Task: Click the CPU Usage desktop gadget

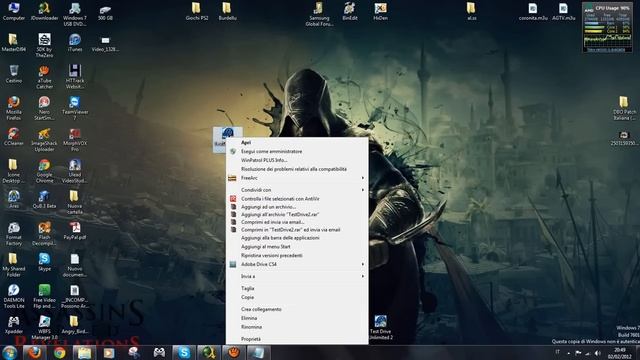Action: point(607,27)
